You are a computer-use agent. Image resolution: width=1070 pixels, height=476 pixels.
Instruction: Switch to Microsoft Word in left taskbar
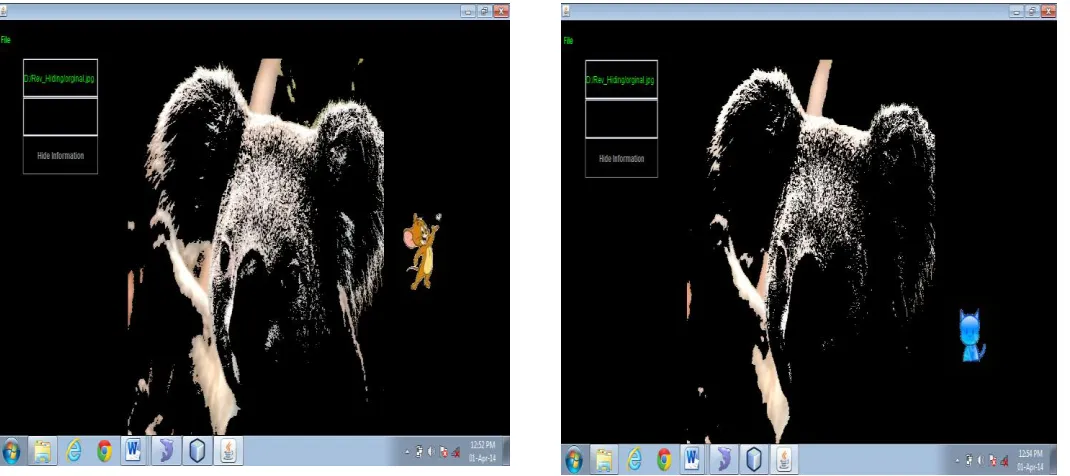(134, 451)
